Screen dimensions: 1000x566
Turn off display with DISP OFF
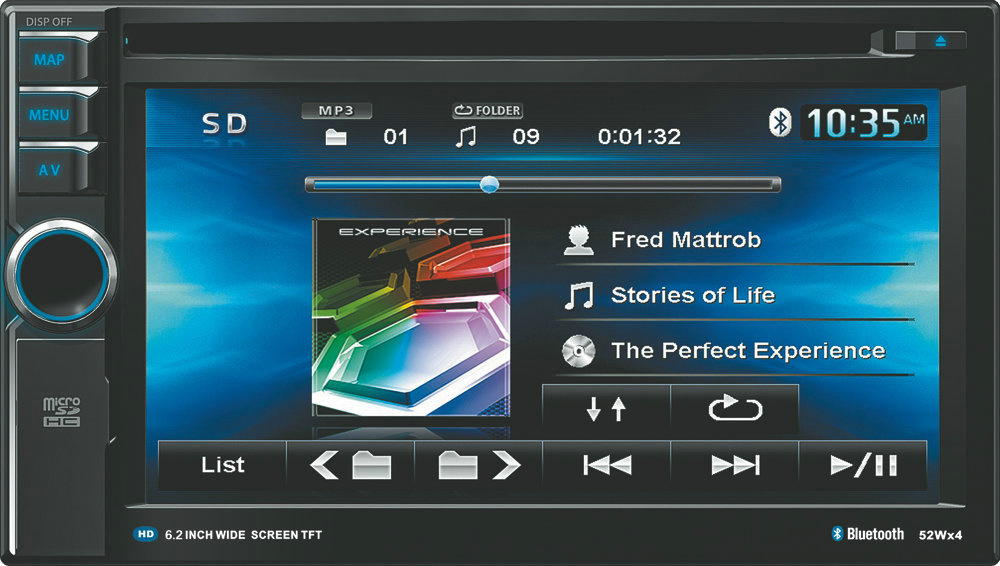point(49,21)
